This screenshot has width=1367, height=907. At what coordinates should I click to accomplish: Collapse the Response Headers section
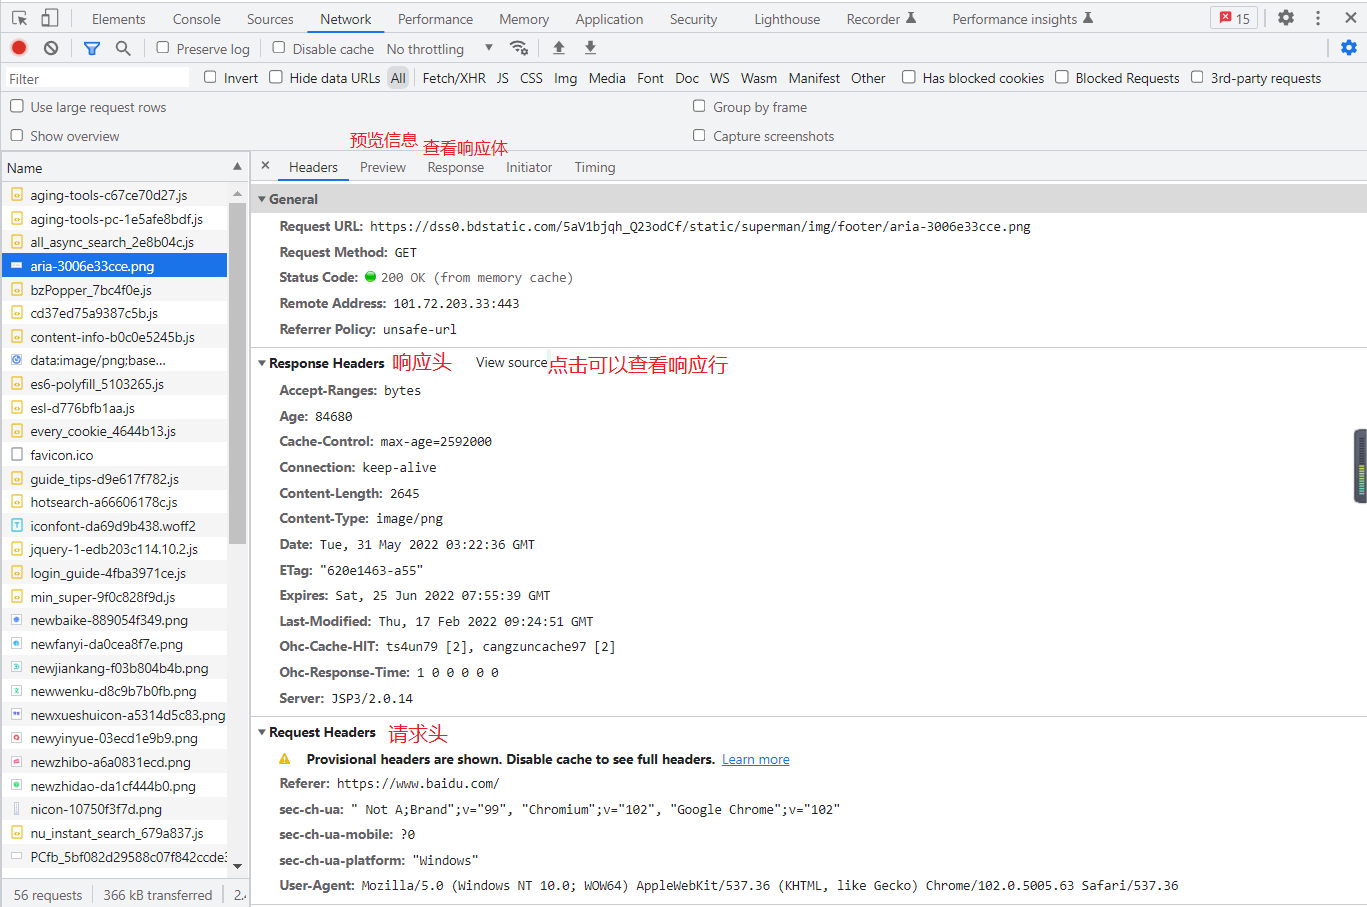point(262,363)
